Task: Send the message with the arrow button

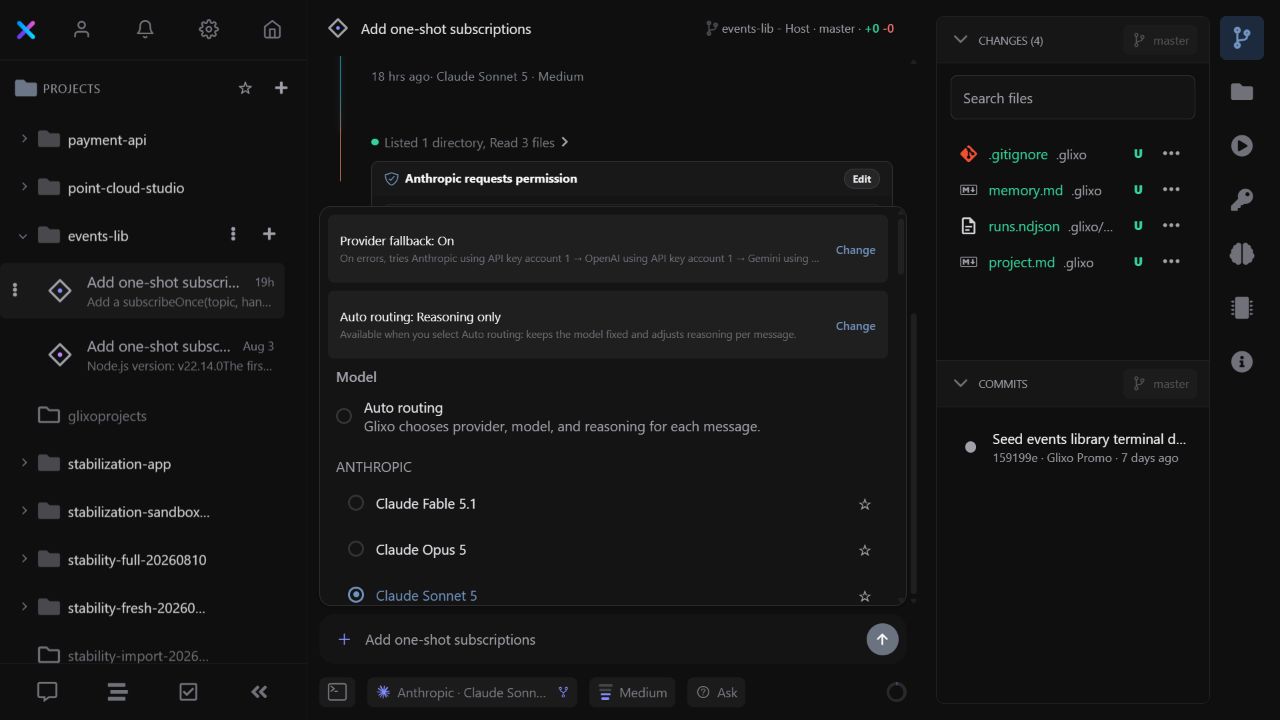Action: click(882, 639)
